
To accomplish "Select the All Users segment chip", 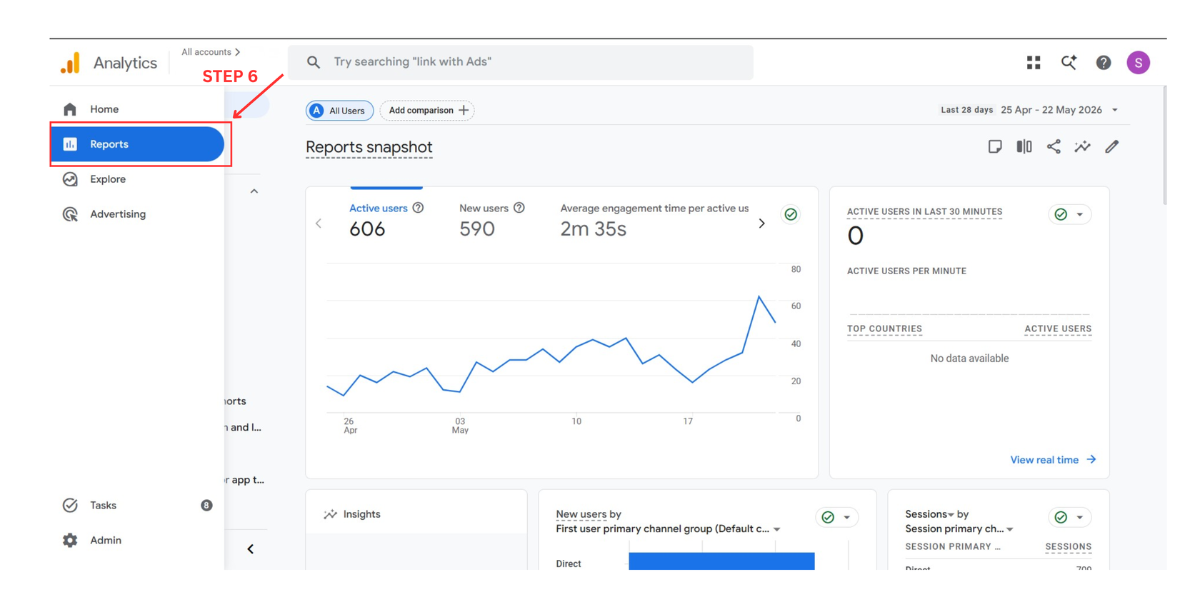I will click(340, 111).
